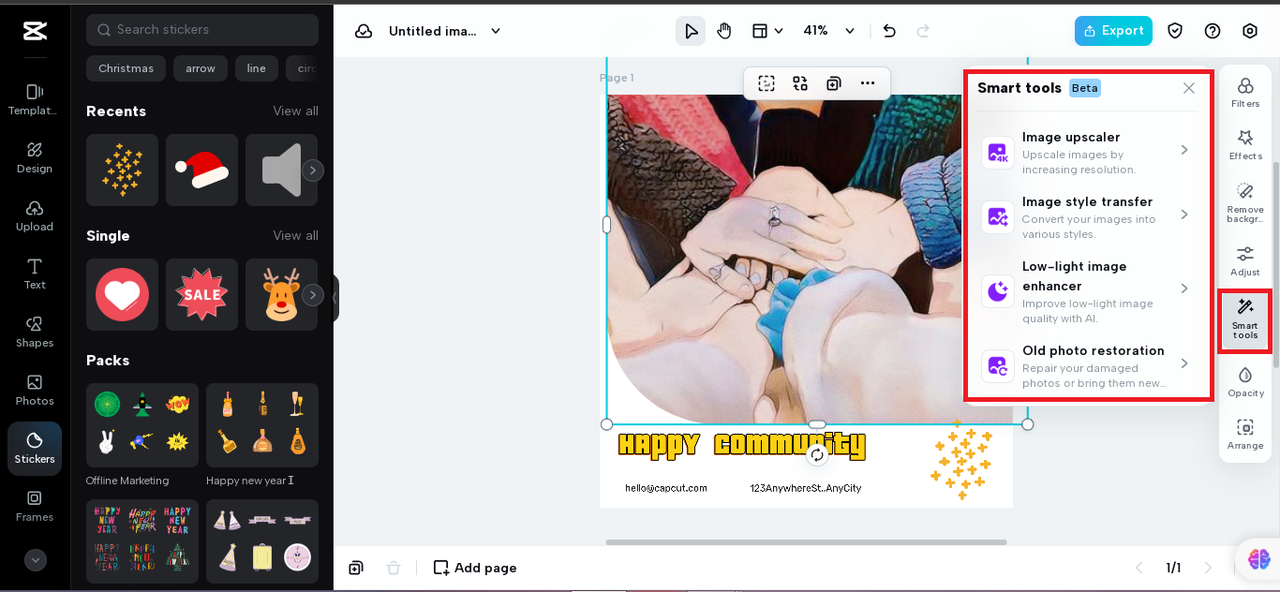The image size is (1280, 592).
Task: Click the Export button
Action: pos(1113,31)
